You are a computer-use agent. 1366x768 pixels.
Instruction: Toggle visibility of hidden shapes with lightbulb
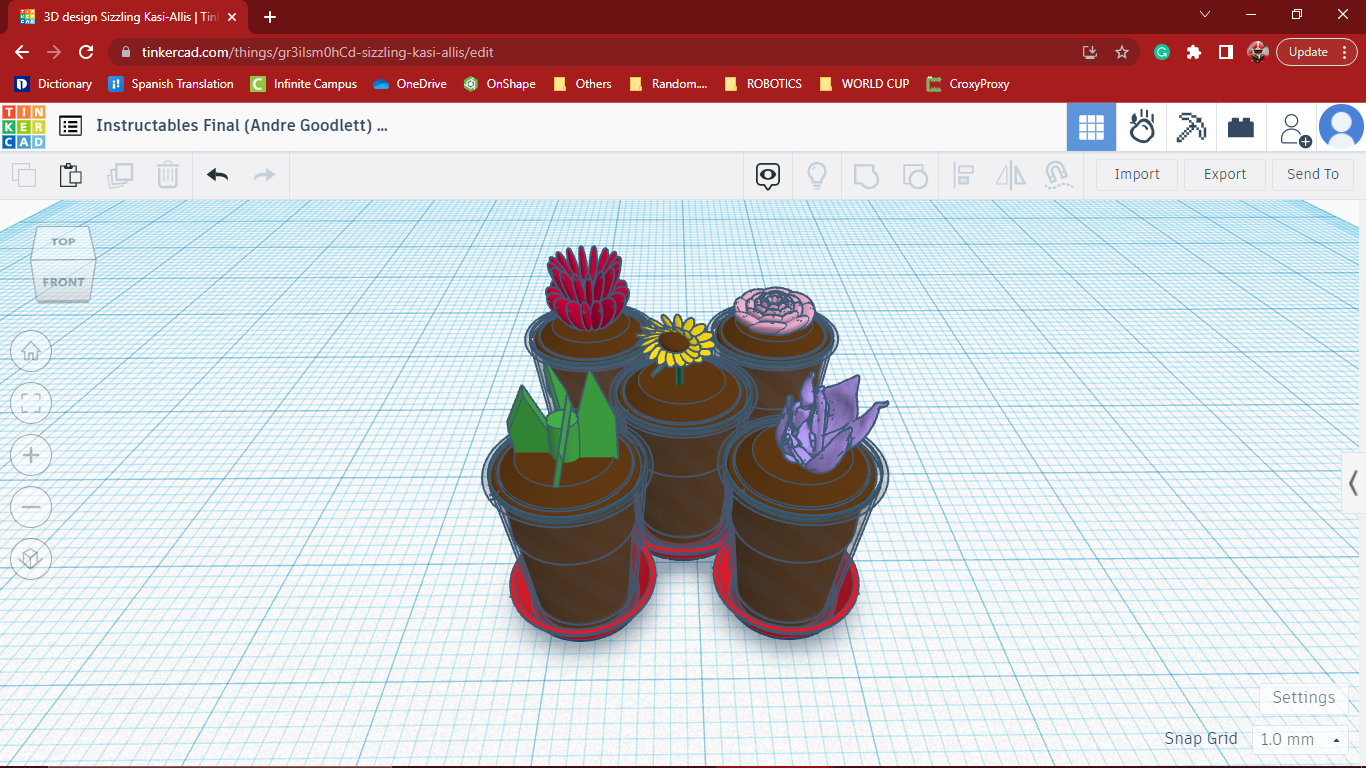(816, 175)
